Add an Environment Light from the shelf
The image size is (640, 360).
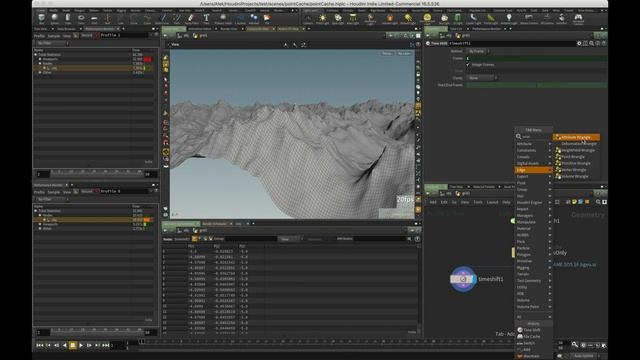(427, 18)
